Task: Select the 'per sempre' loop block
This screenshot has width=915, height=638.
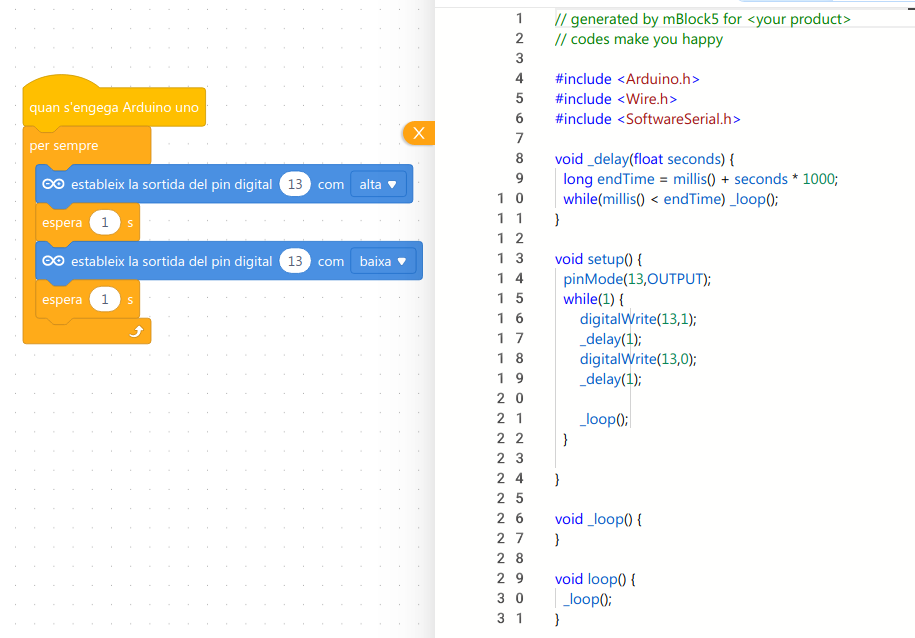Action: pyautogui.click(x=63, y=146)
